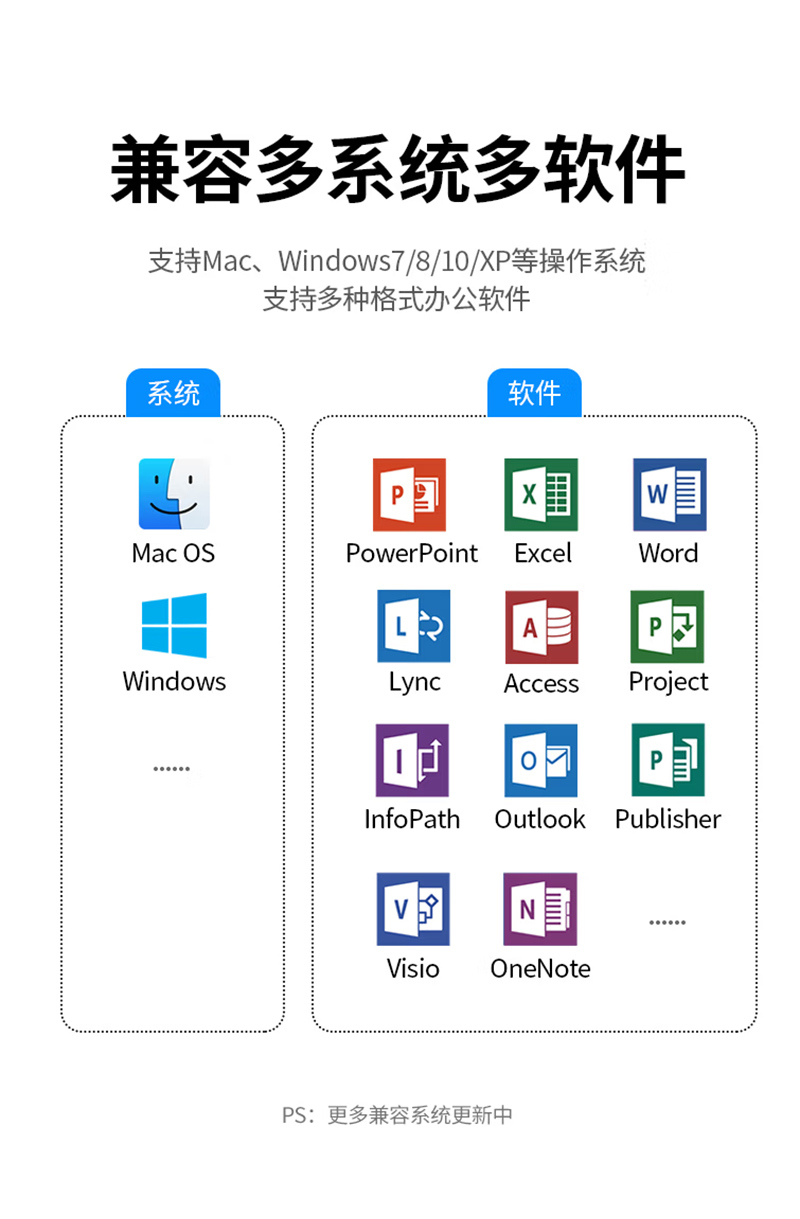Select the Lync icon
Viewport: 800px width, 1219px height.
414,626
